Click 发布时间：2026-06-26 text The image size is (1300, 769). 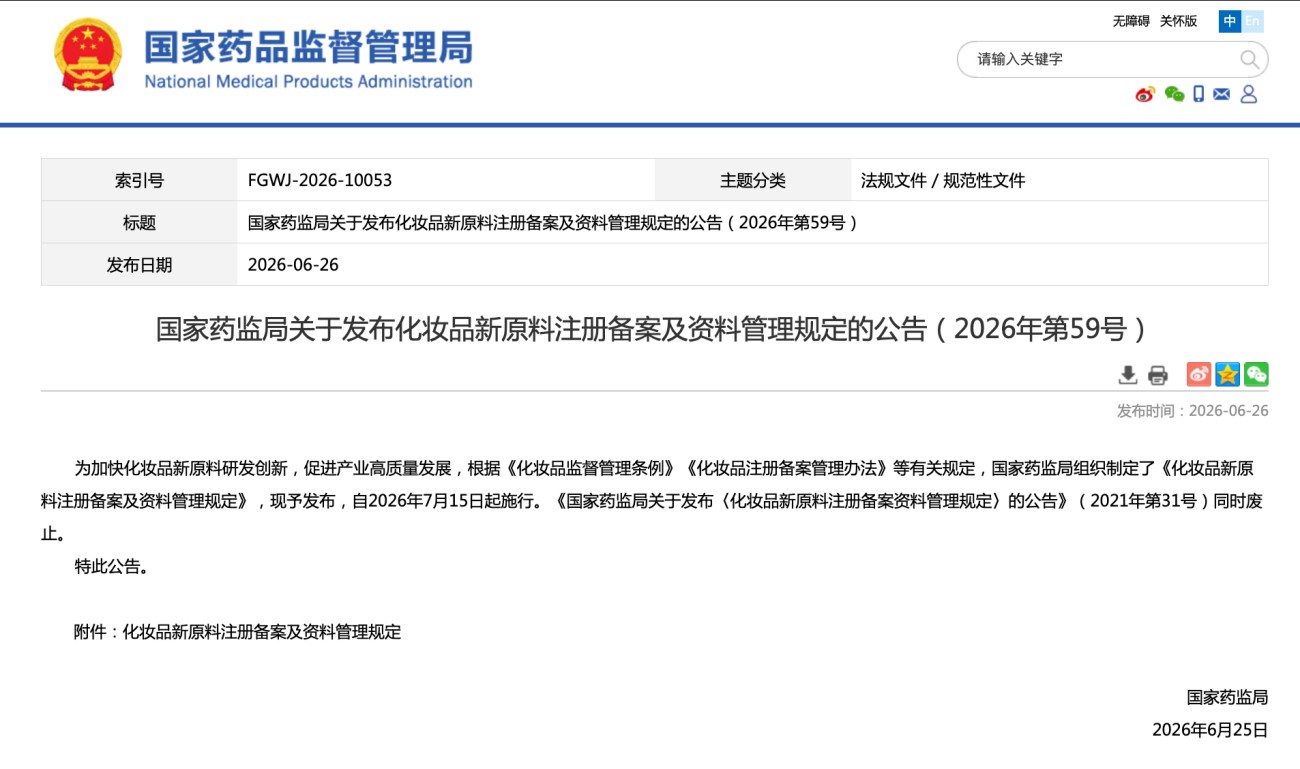(1192, 411)
